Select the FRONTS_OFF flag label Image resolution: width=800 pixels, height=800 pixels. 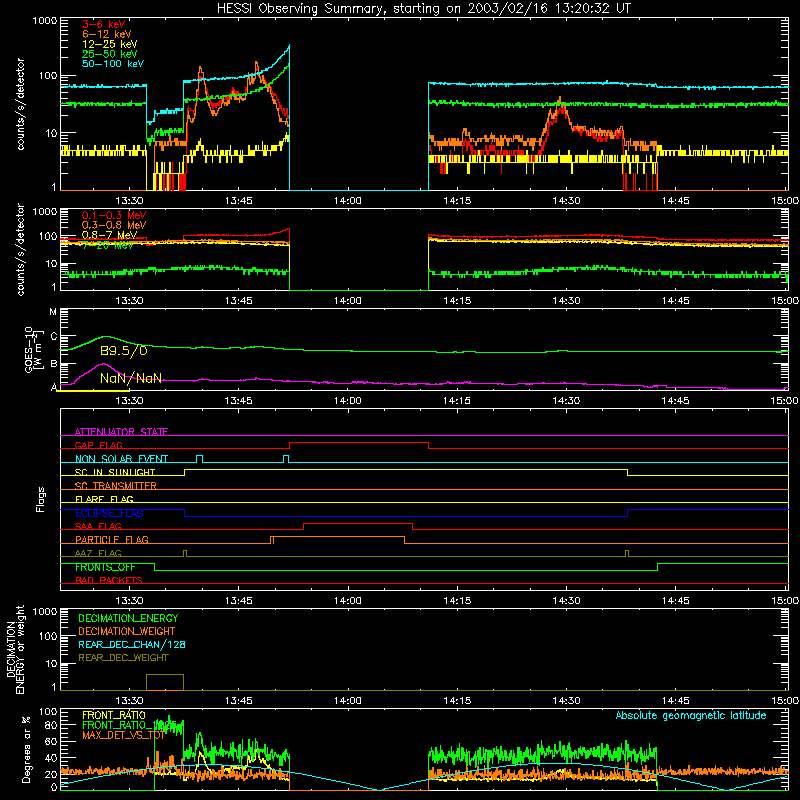click(105, 567)
